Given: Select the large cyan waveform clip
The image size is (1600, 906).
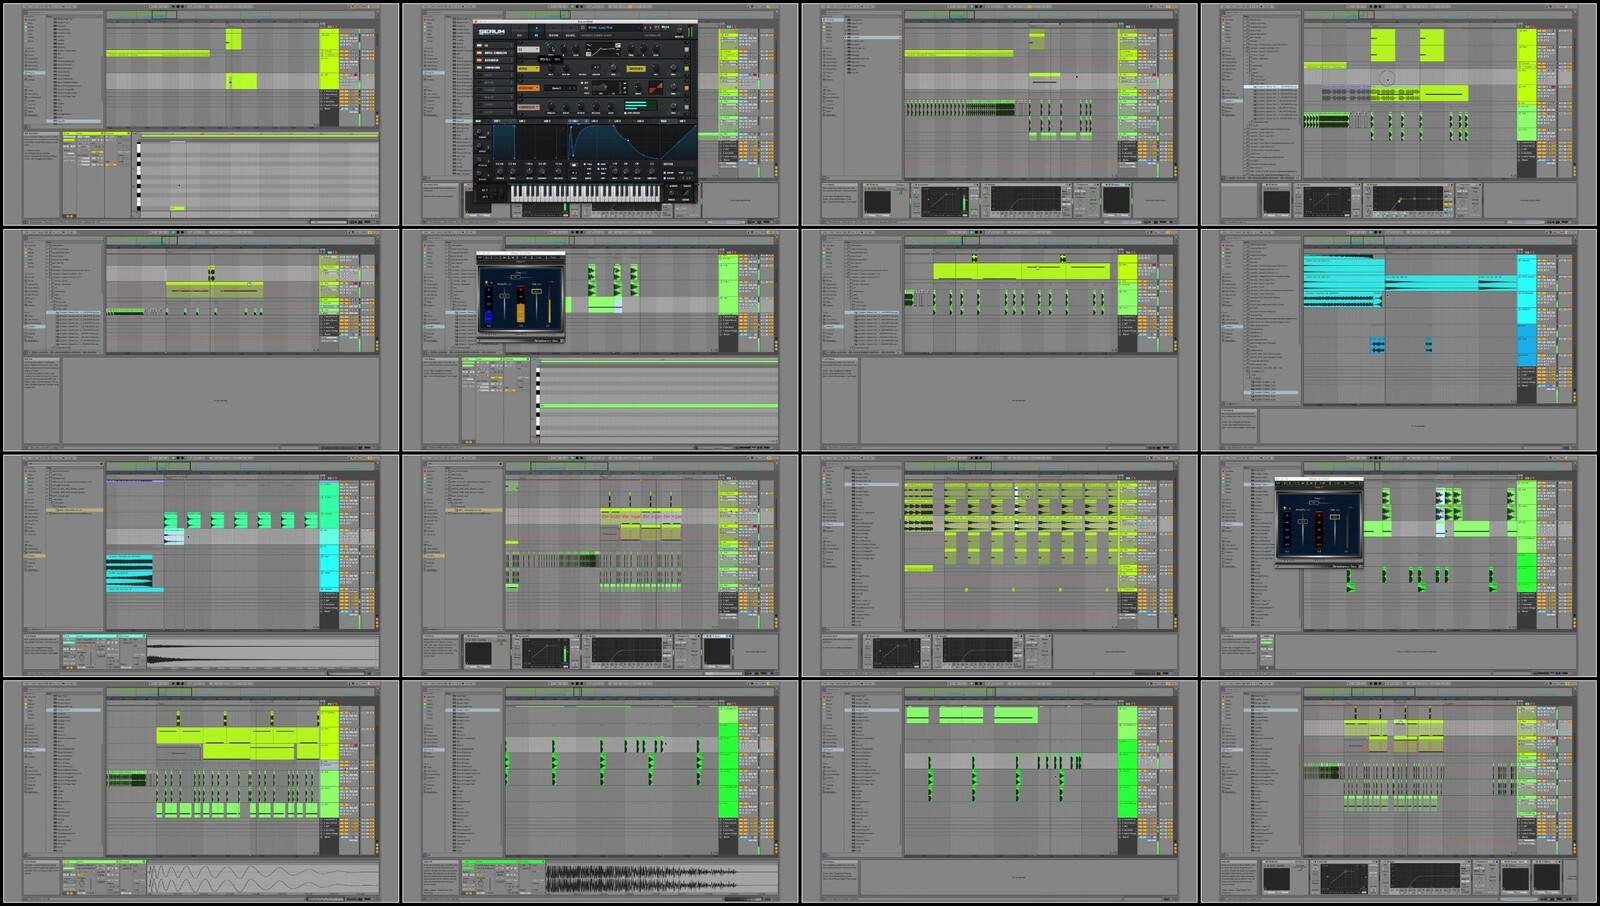Looking at the screenshot, I should 1344,282.
